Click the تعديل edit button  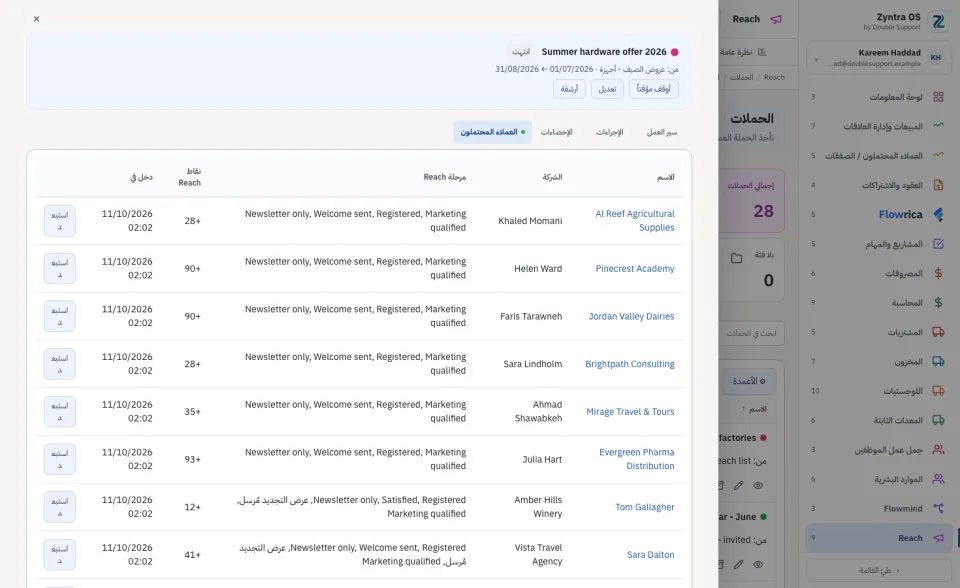click(x=607, y=89)
